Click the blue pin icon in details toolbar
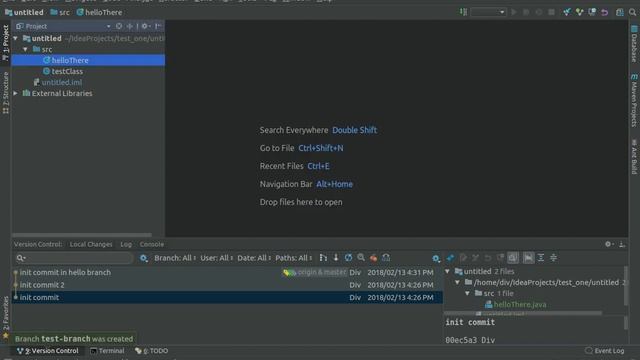Image resolution: width=640 pixels, height=360 pixels. tap(450, 258)
